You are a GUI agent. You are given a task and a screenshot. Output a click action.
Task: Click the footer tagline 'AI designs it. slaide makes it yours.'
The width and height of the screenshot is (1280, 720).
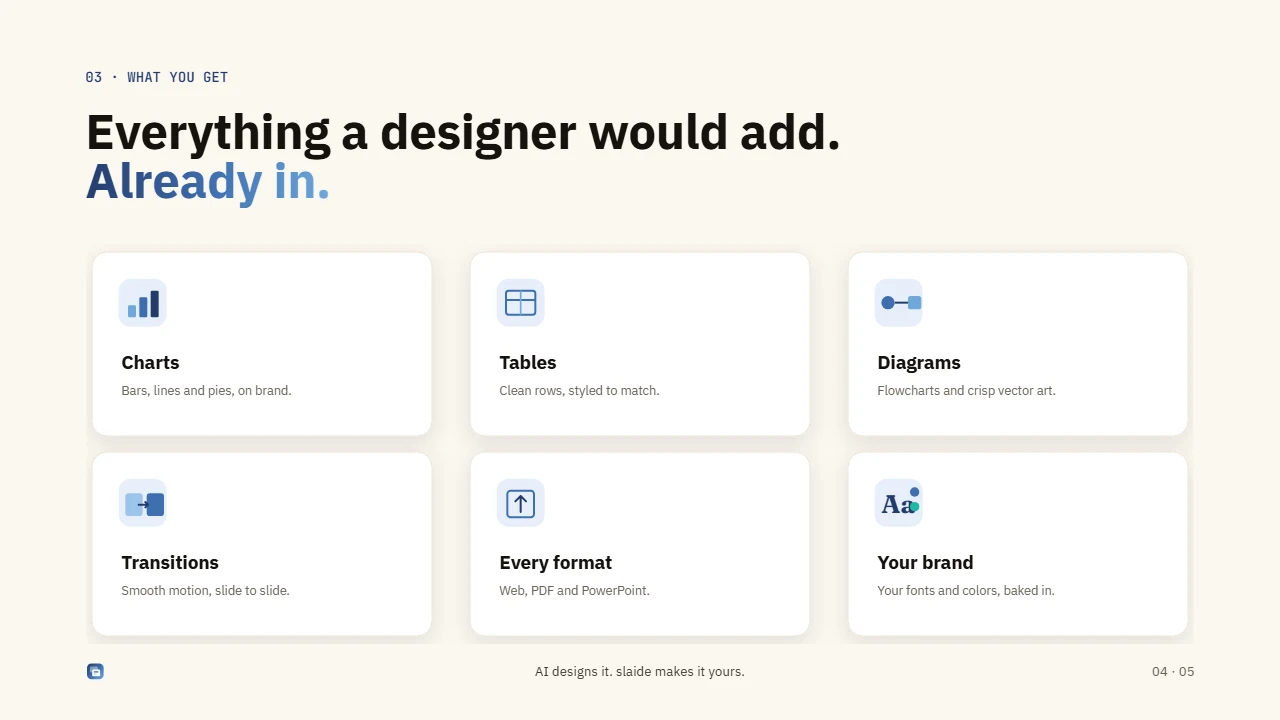[x=640, y=671]
